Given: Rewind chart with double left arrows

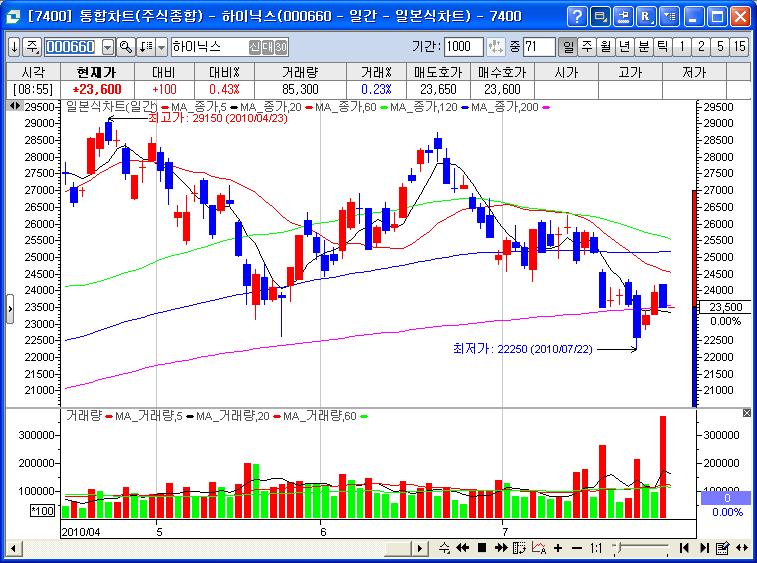Looking at the screenshot, I should click(x=463, y=548).
